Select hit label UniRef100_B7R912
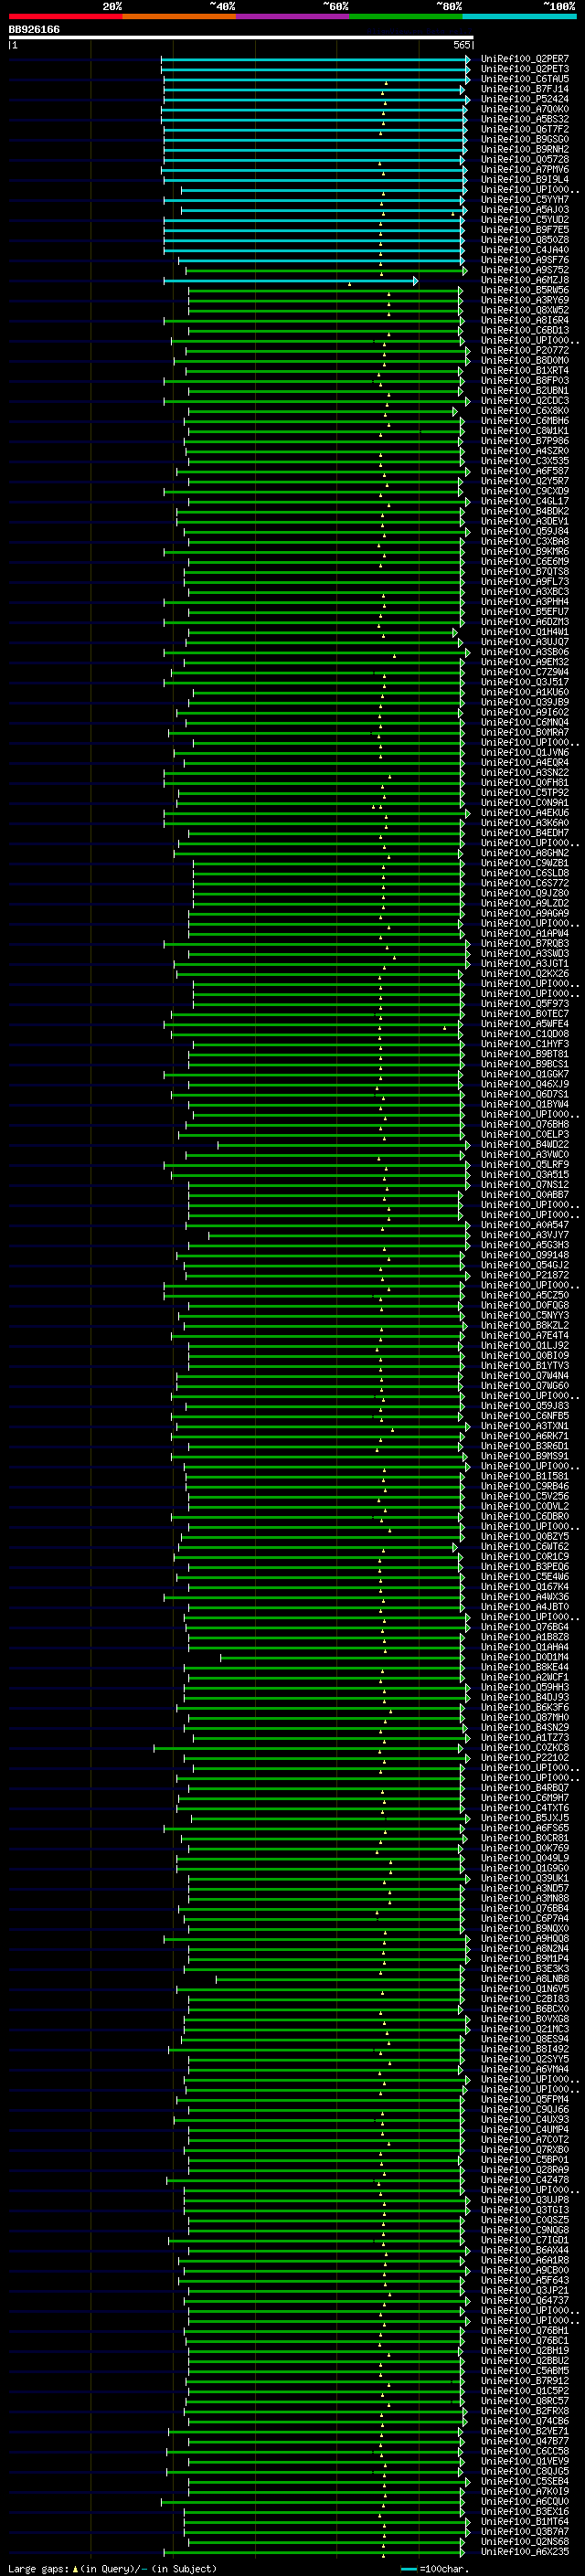The width and height of the screenshot is (585, 2576). (525, 2380)
